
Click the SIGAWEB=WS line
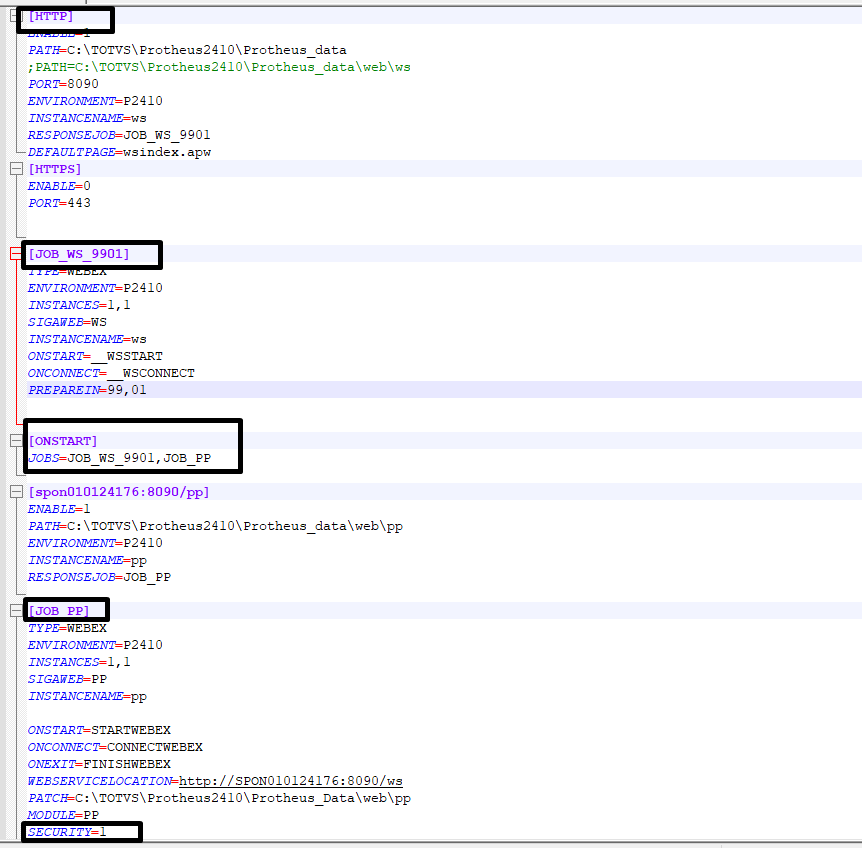pos(67,322)
